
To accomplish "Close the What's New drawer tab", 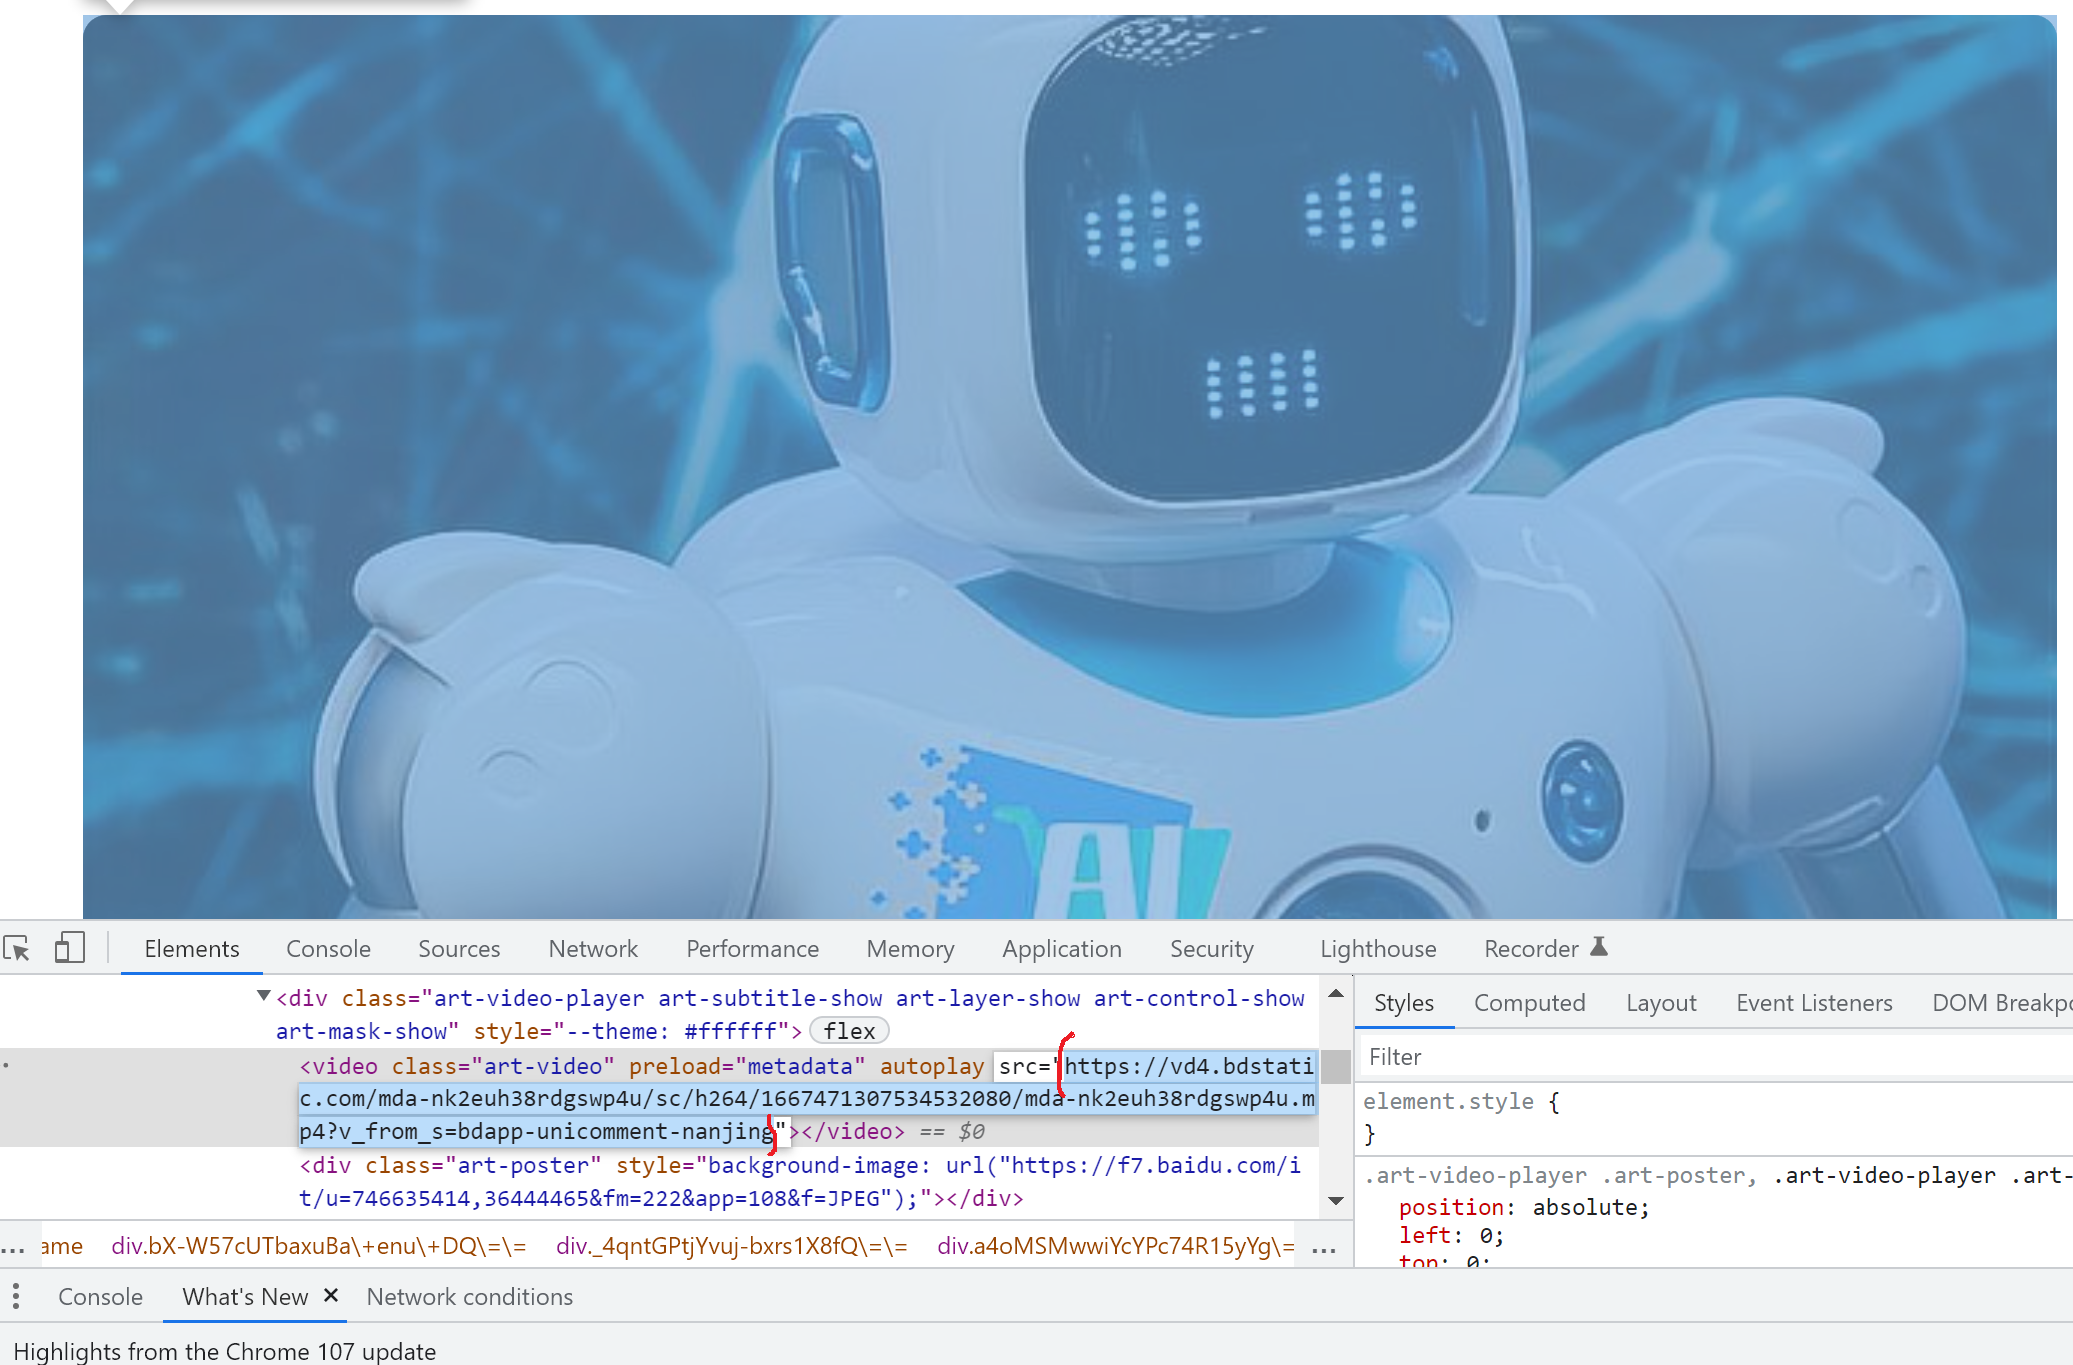I will click(x=331, y=1295).
